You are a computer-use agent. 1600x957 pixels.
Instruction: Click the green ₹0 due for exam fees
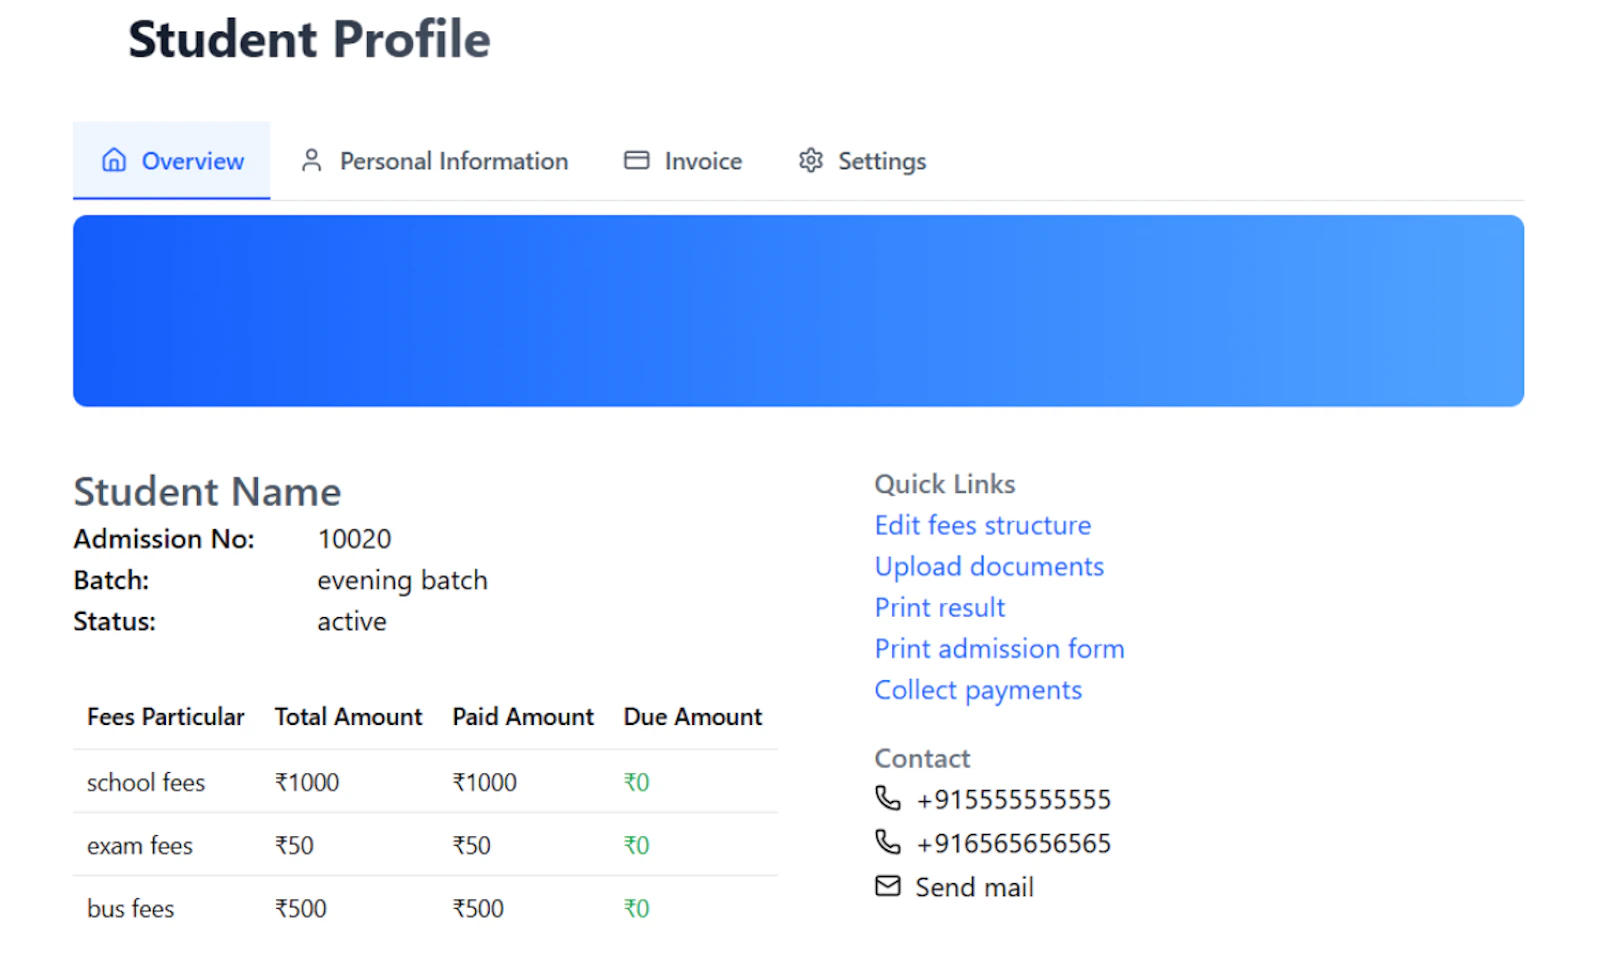coord(637,845)
